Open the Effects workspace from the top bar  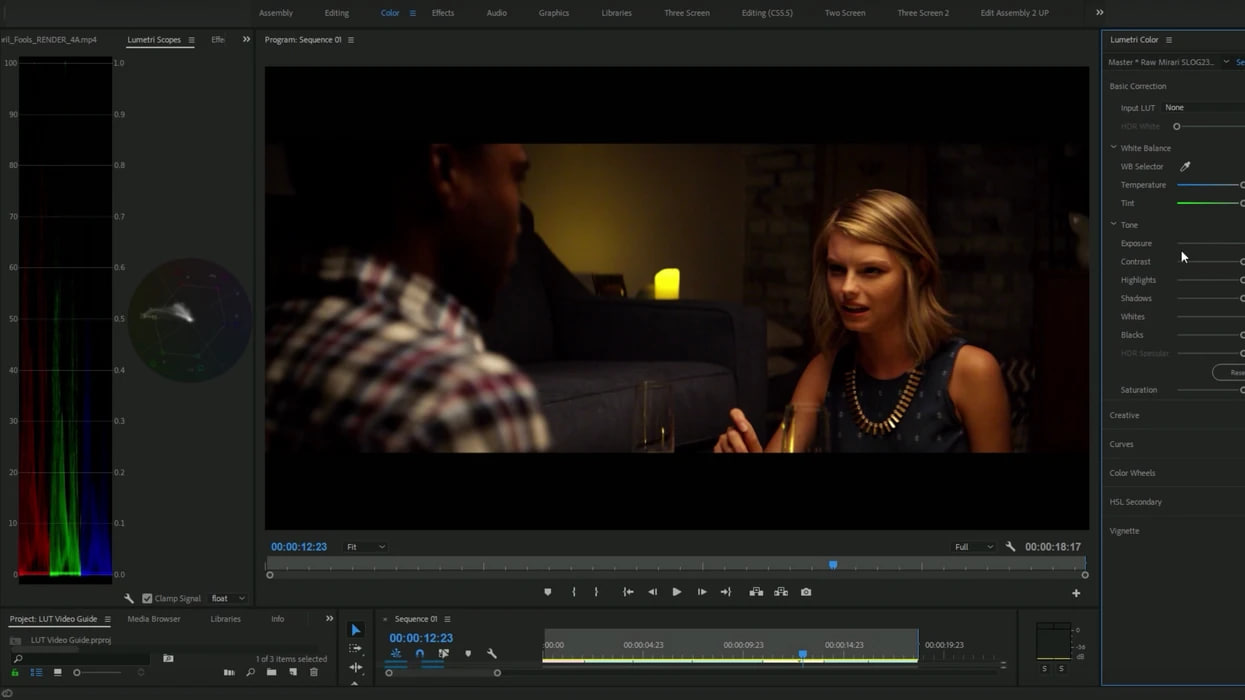pos(443,13)
